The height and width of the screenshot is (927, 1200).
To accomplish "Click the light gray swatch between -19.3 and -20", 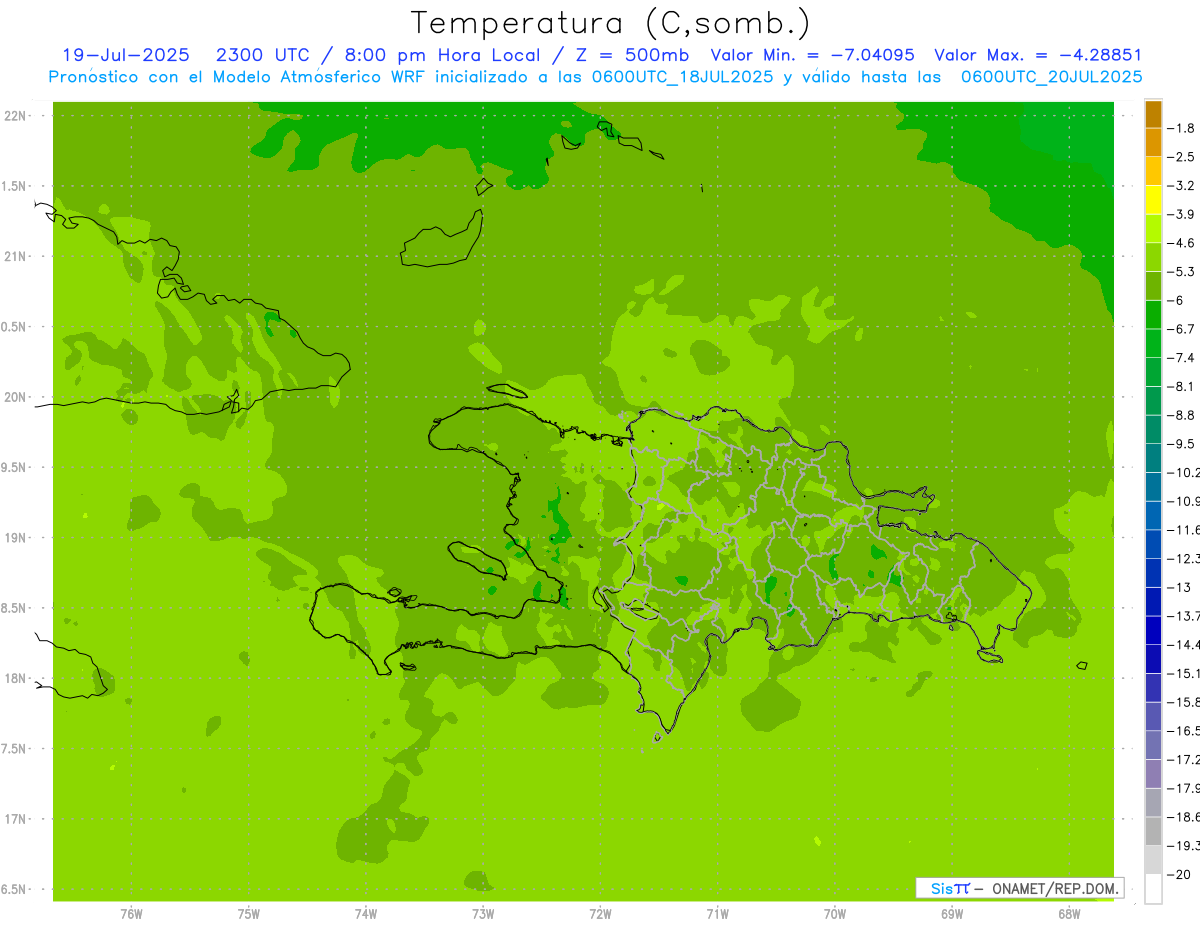I will [x=1153, y=860].
